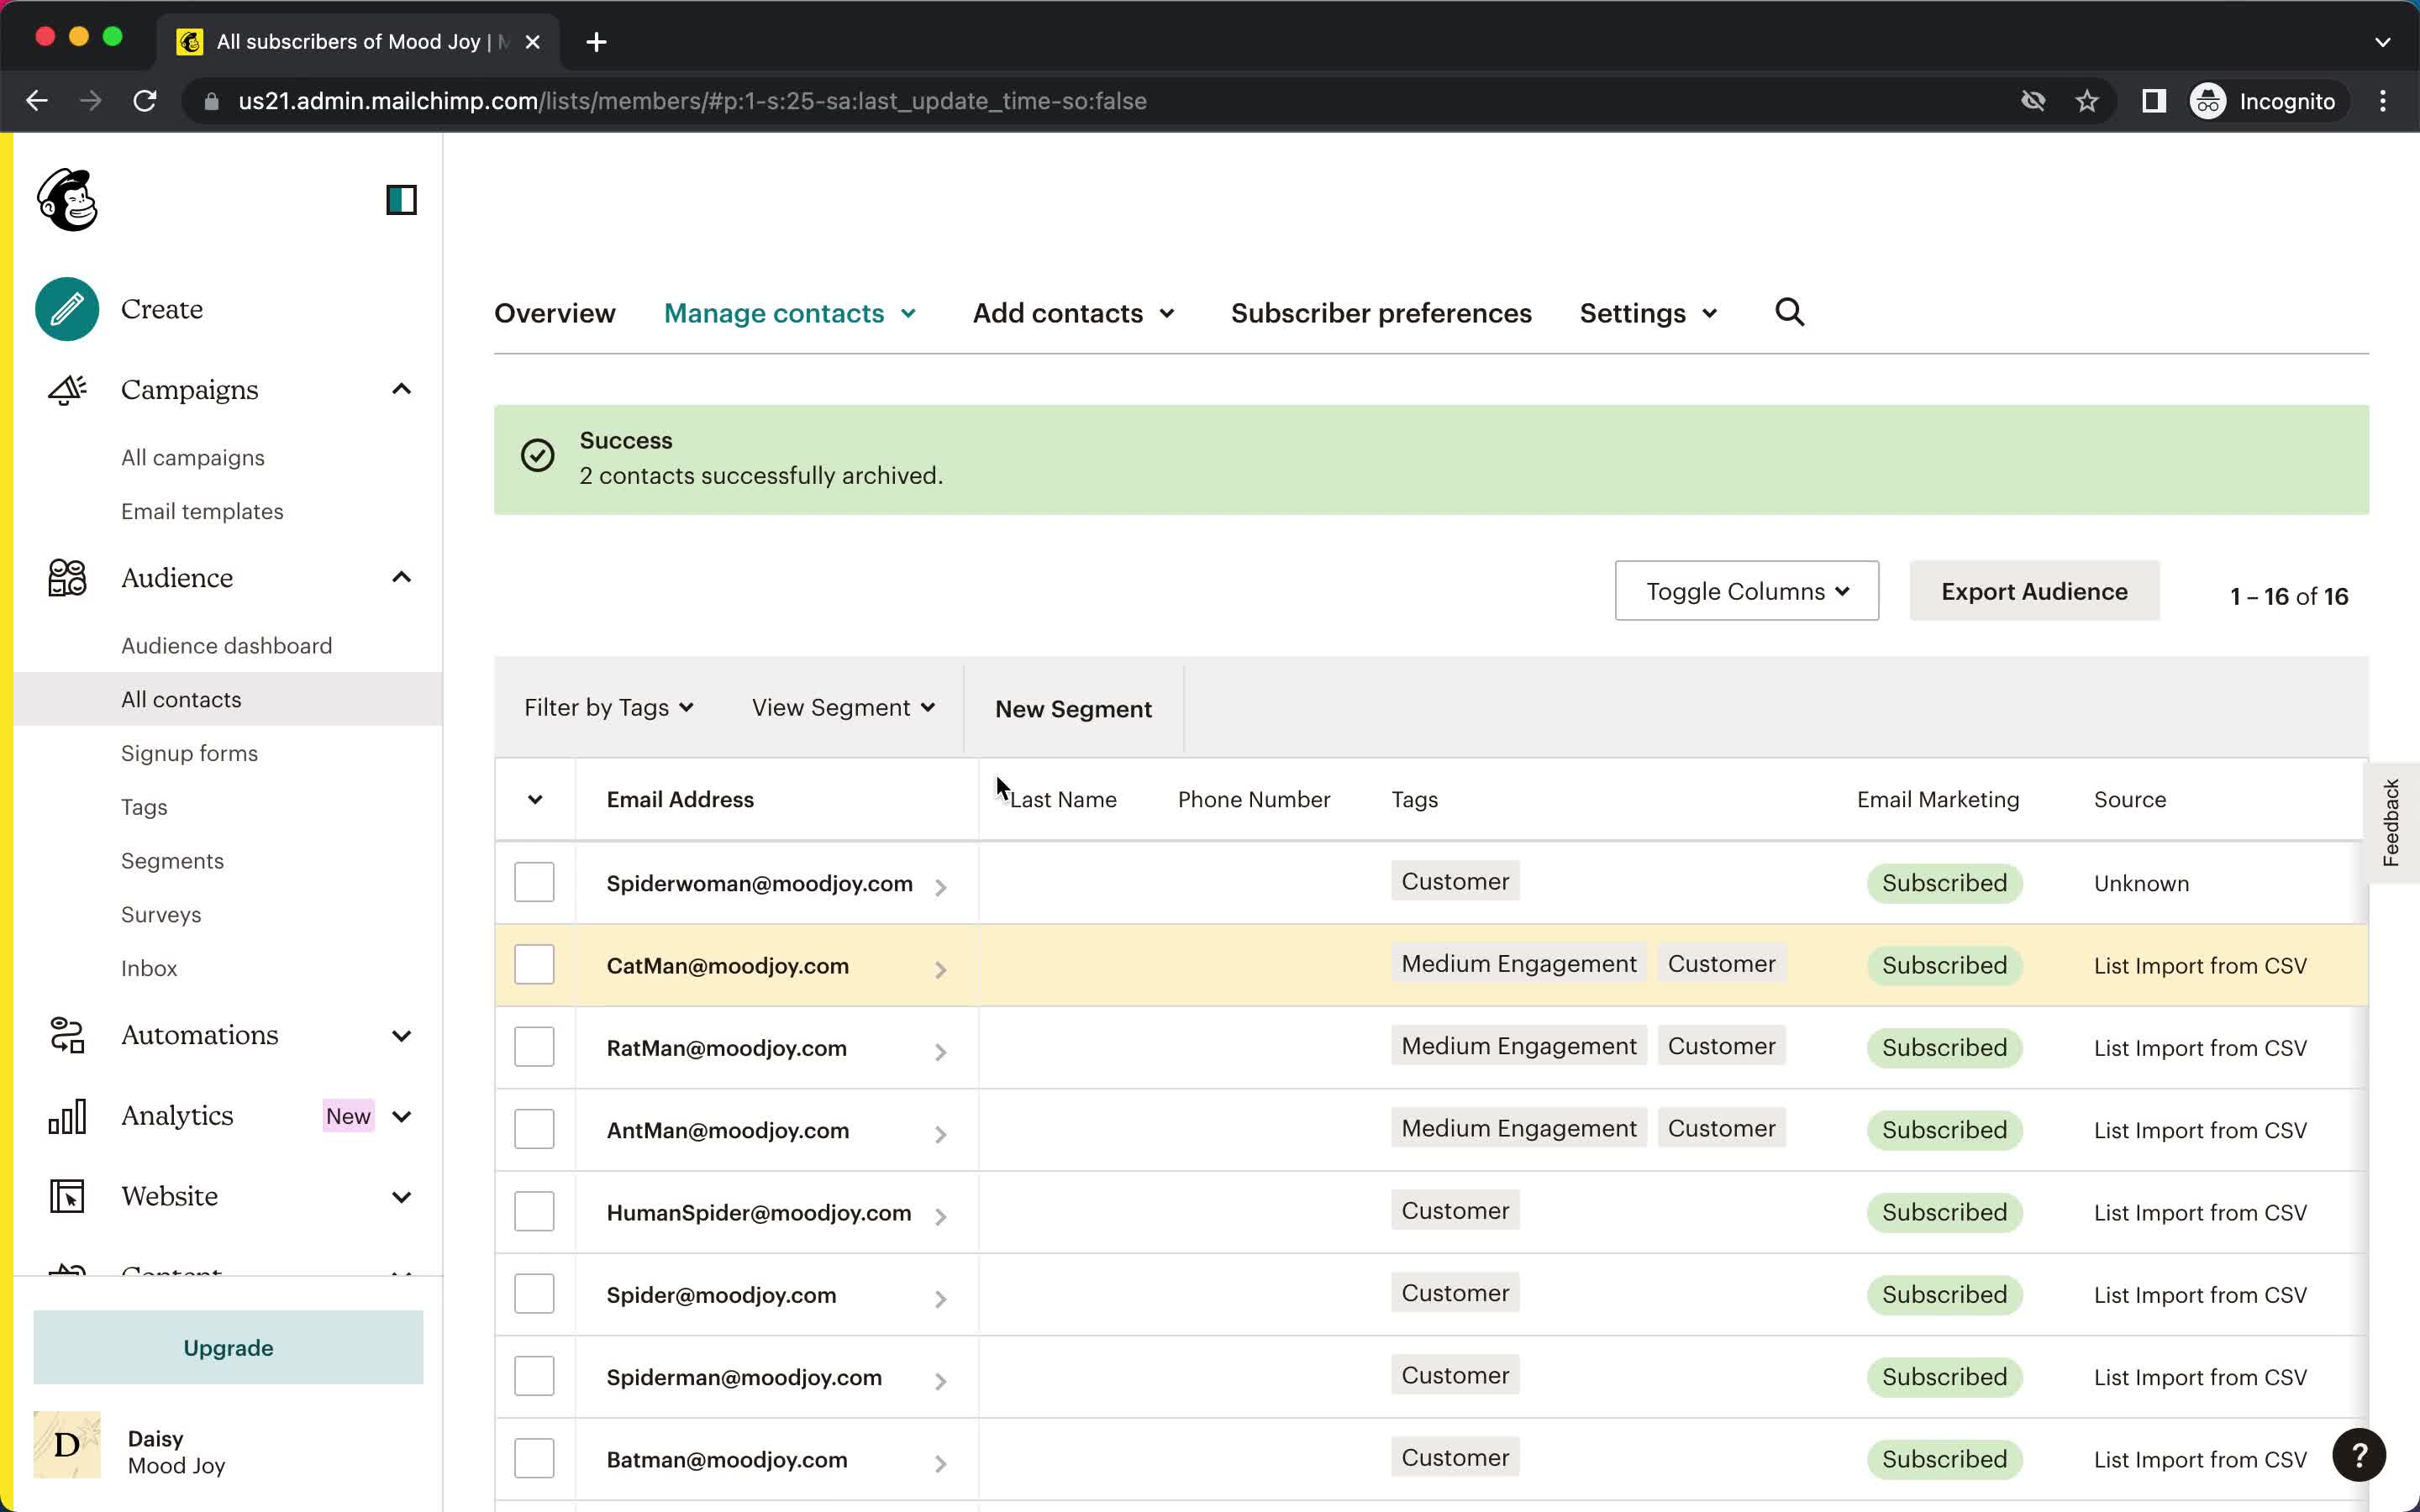Open the help question mark button

click(x=2358, y=1455)
